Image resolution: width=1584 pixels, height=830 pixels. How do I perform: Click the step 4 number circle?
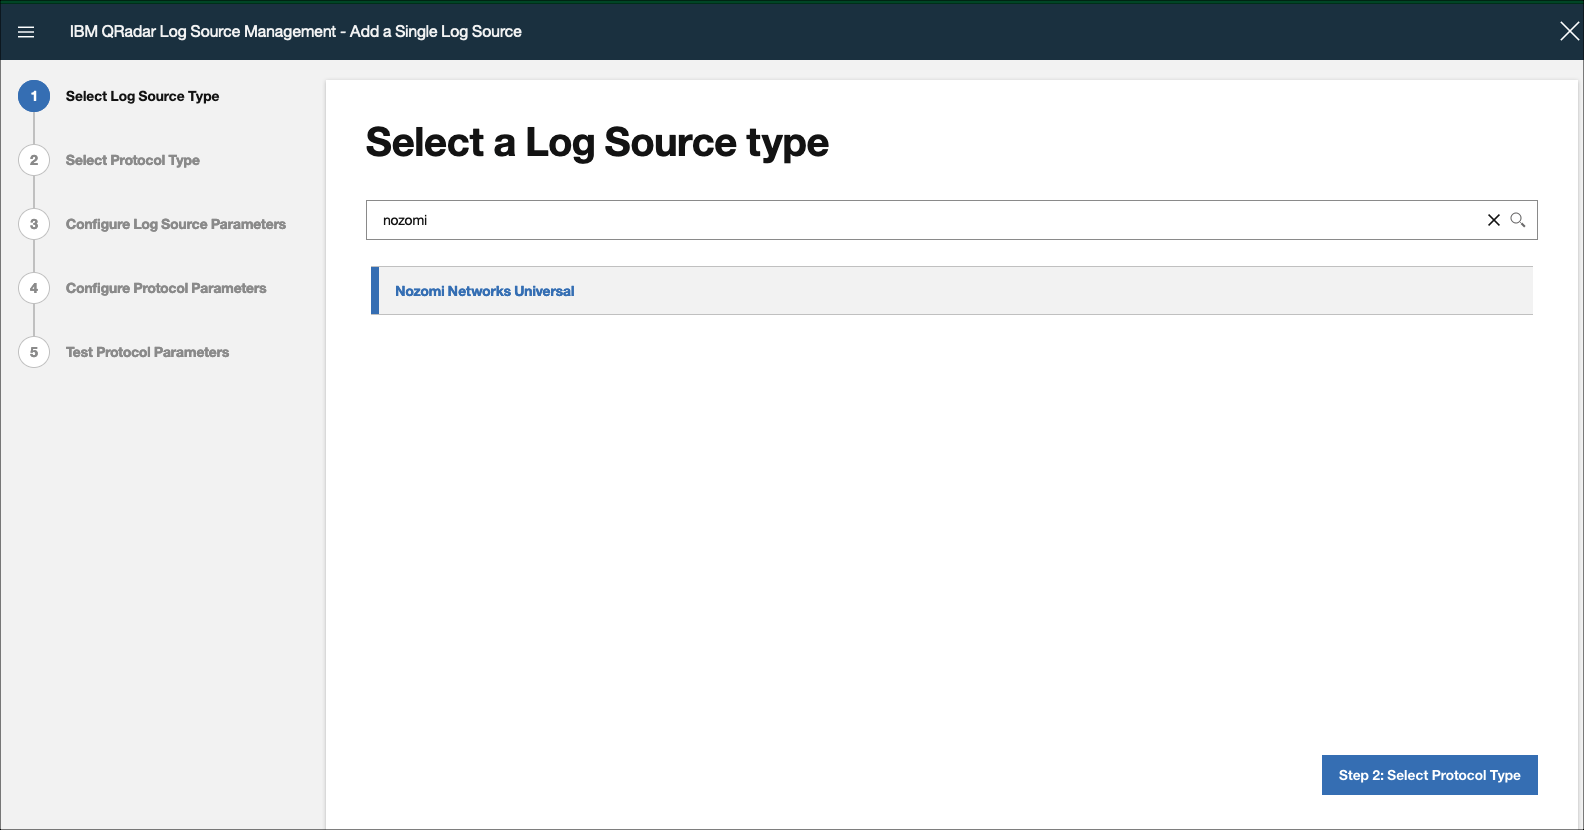(34, 288)
